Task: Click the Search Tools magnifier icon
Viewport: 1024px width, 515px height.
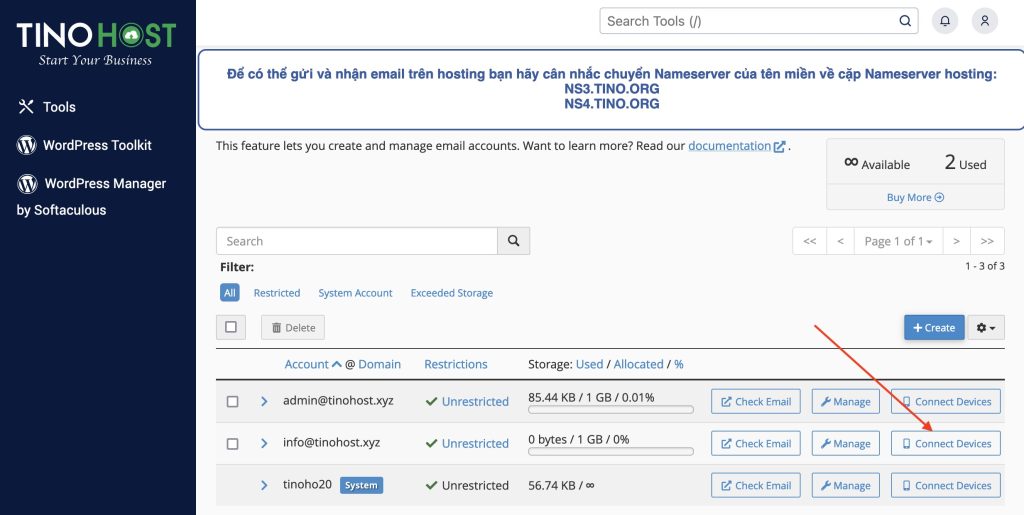Action: coord(904,21)
